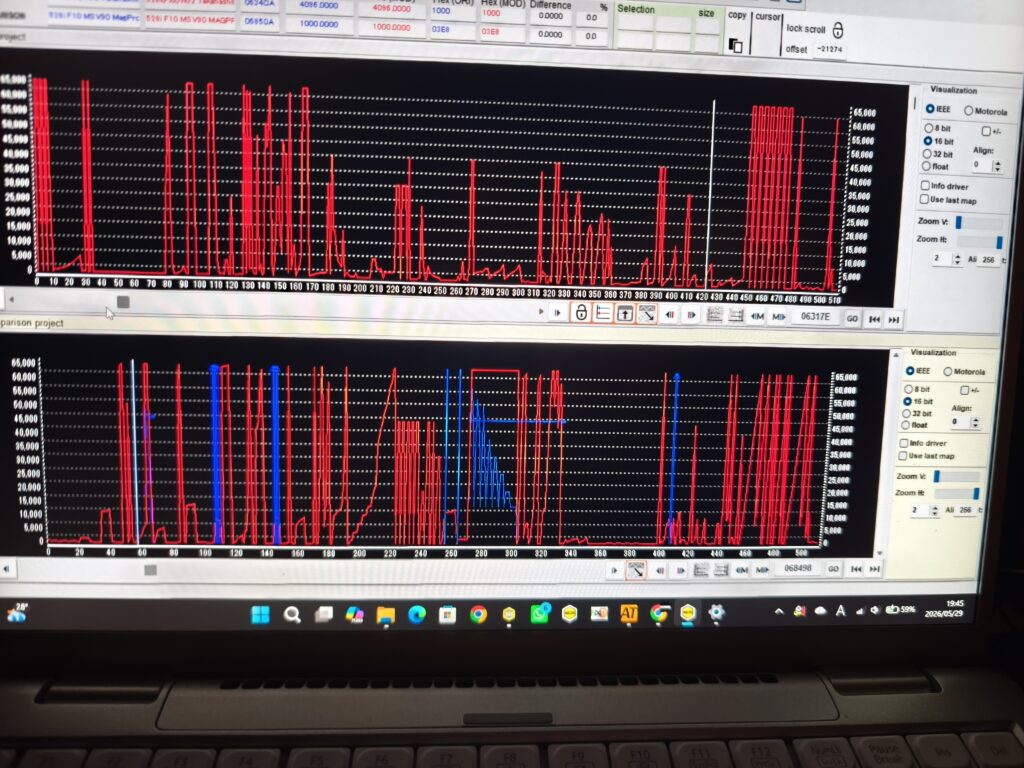The height and width of the screenshot is (768, 1024).
Task: Enable the +/- checkbox in top Visualization panel
Action: tap(985, 131)
